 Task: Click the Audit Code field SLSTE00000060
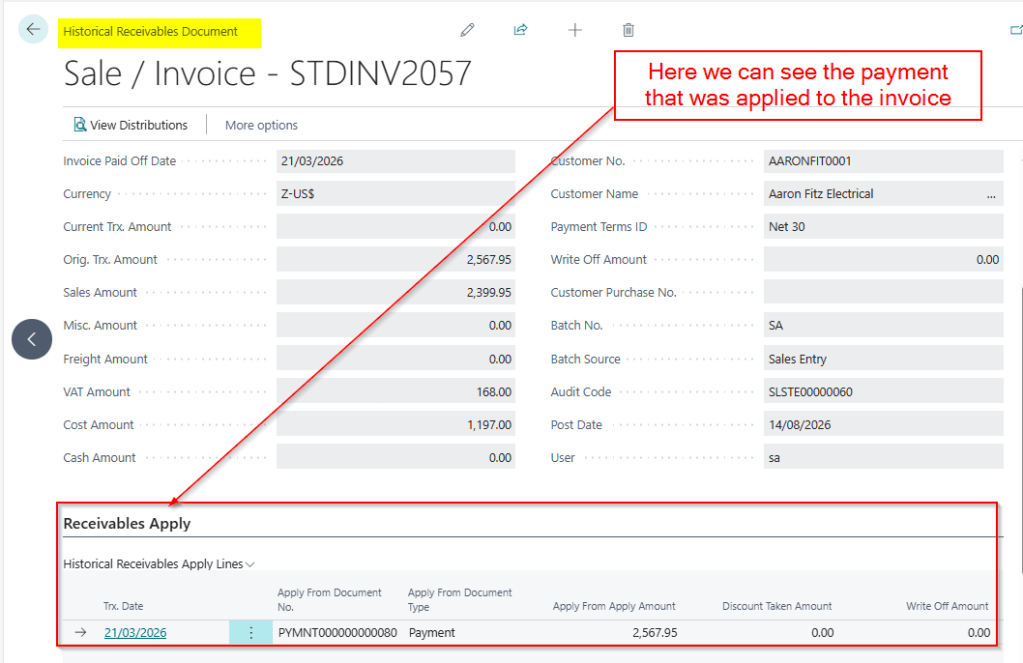pos(882,392)
